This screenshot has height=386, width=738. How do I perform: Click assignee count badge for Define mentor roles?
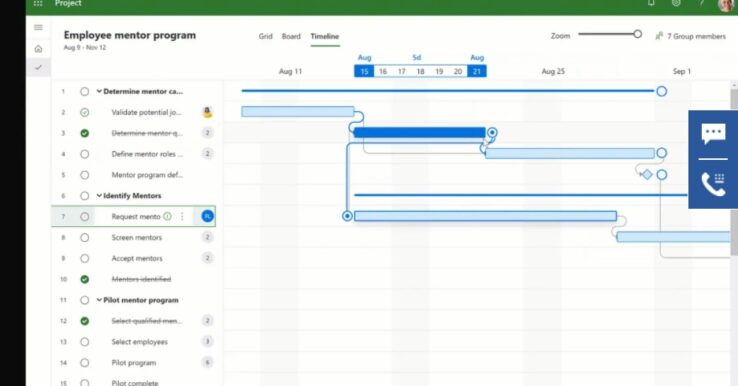(207, 153)
